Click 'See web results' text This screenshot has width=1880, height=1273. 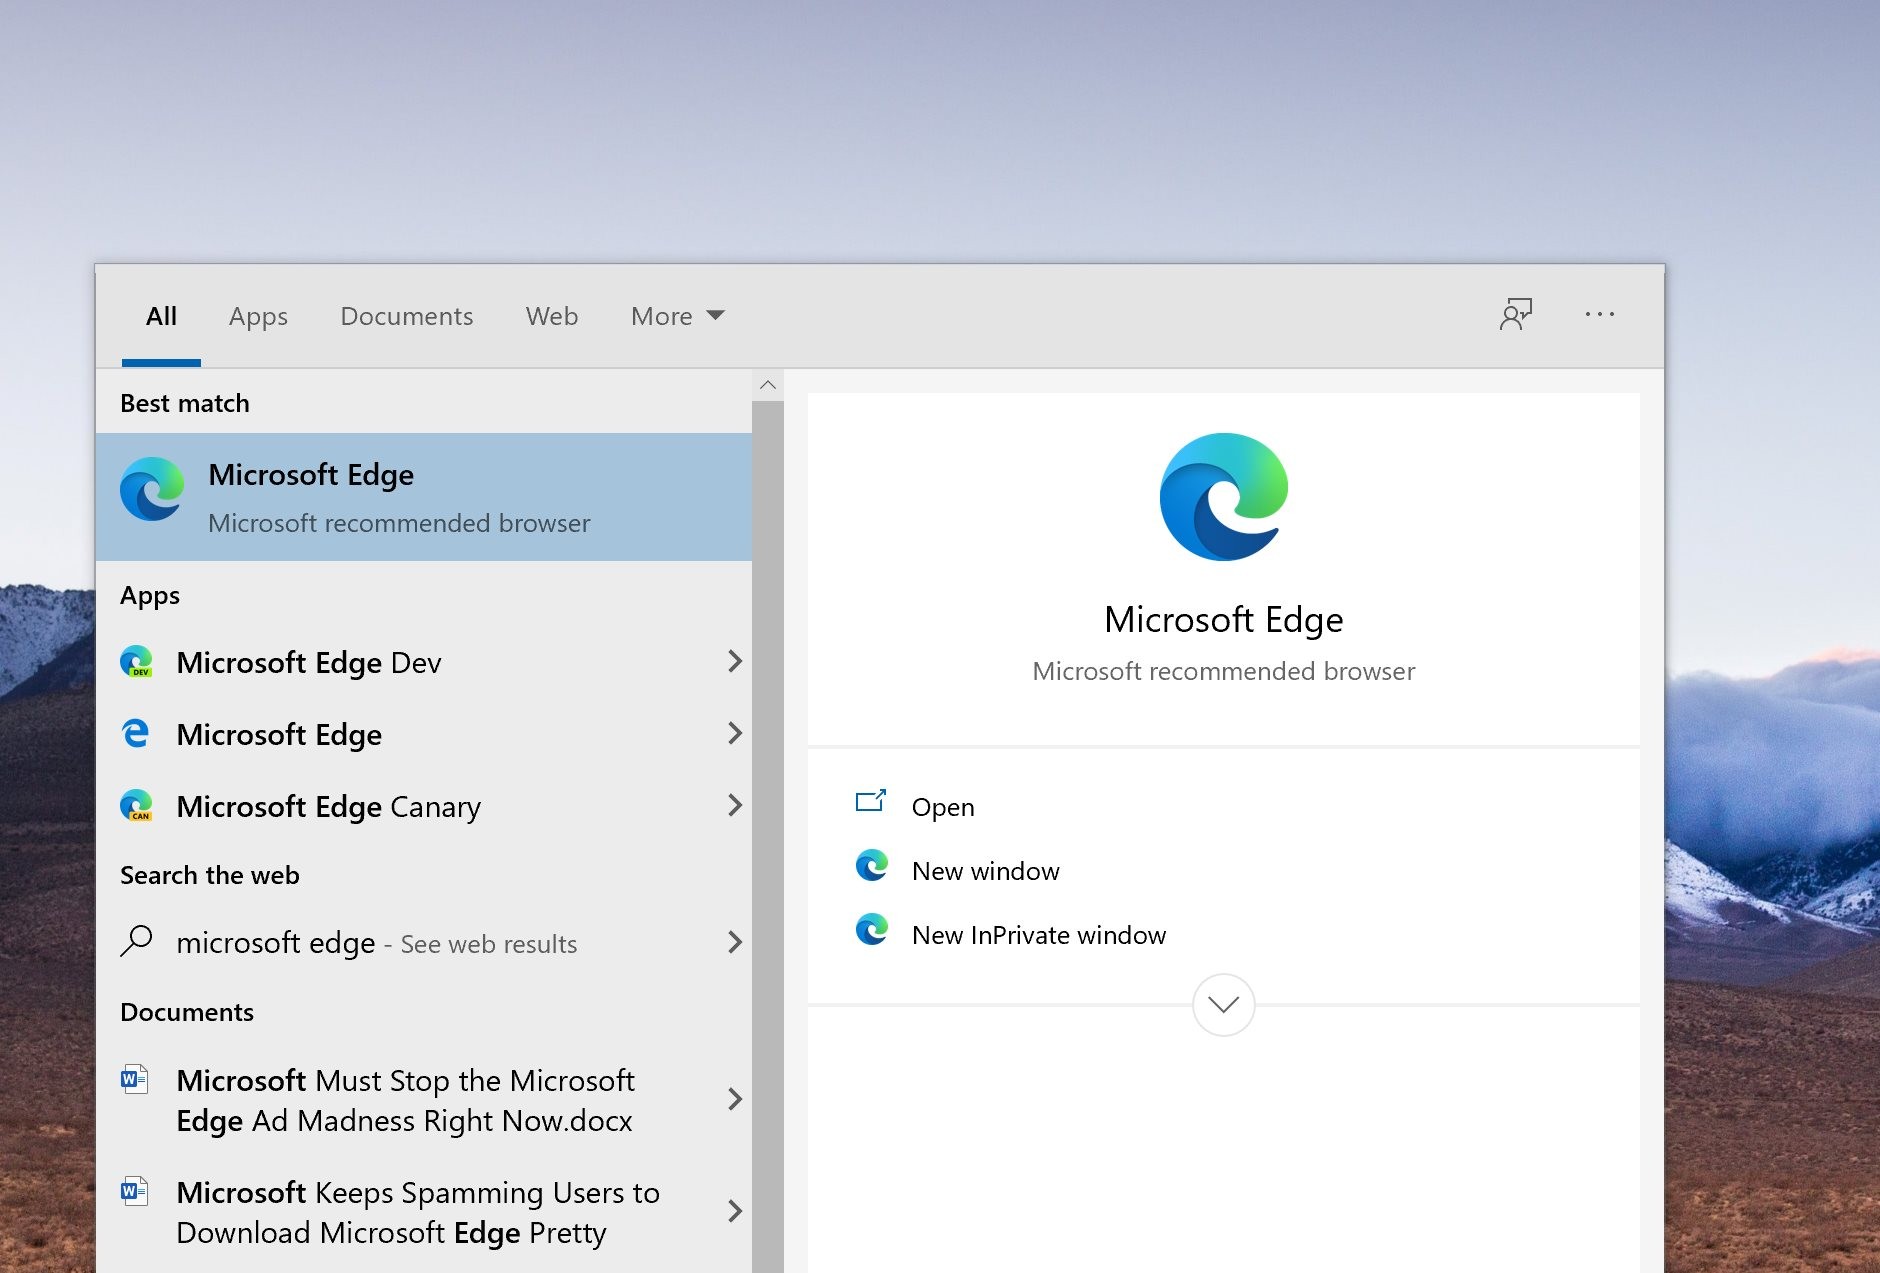488,944
